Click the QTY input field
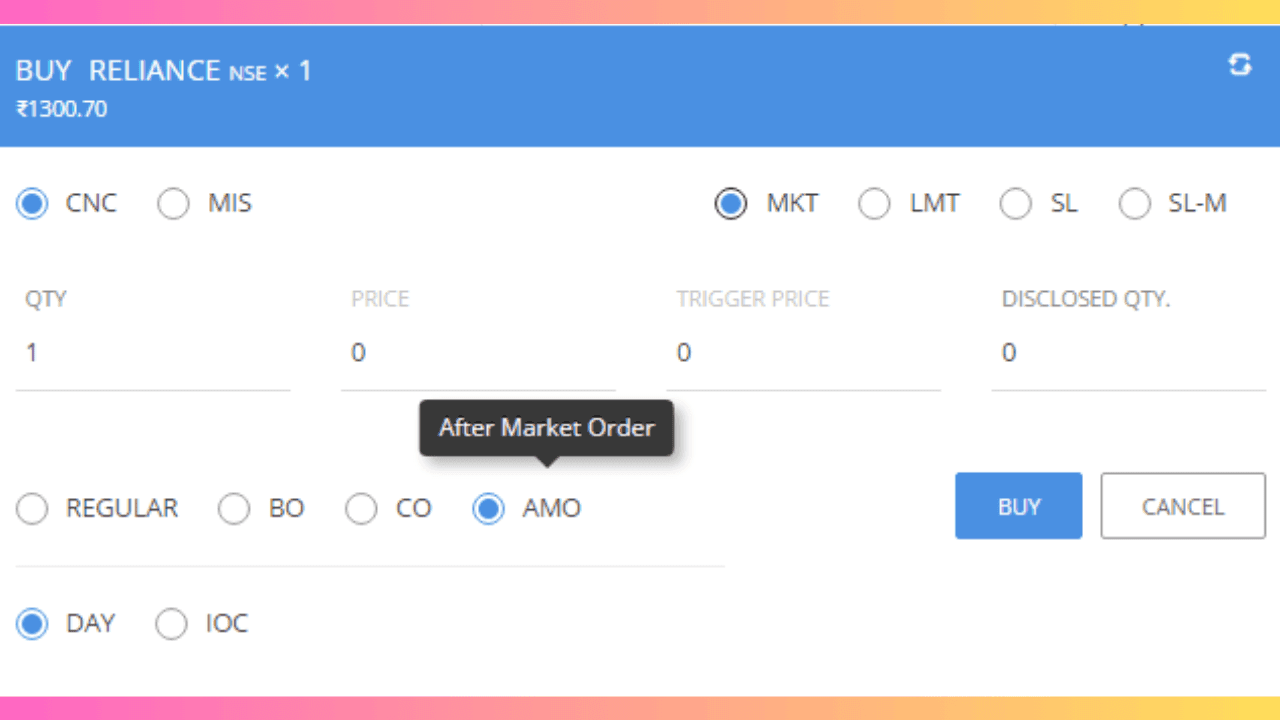 (x=153, y=353)
